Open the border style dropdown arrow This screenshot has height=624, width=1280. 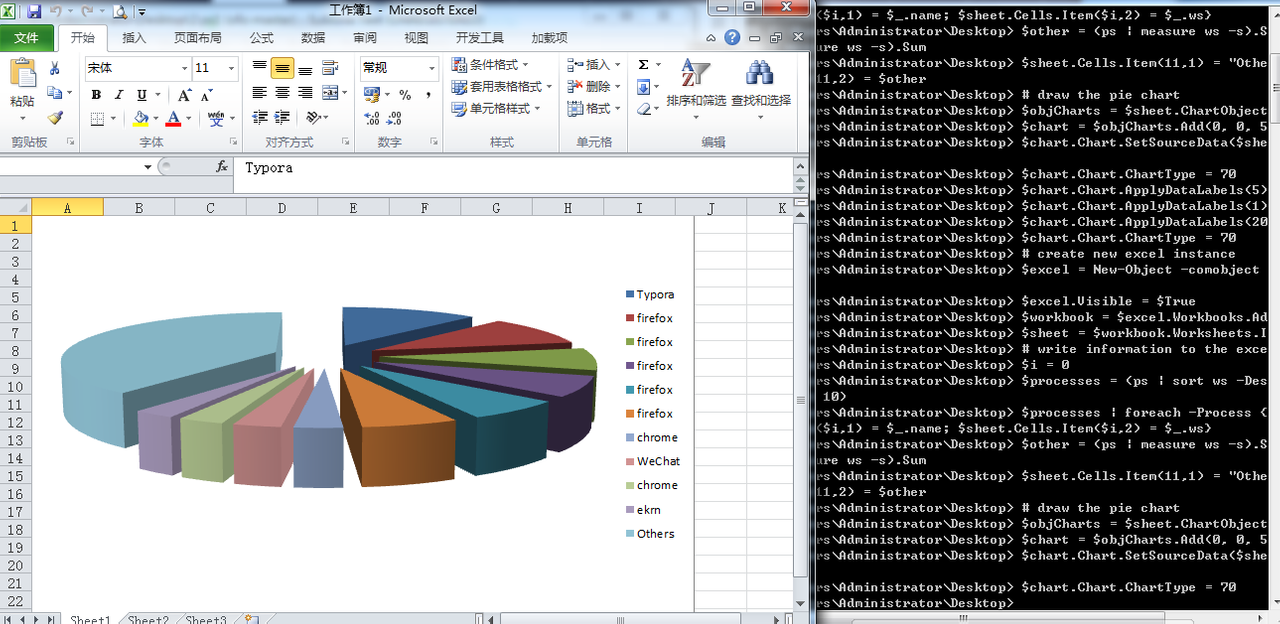pyautogui.click(x=111, y=118)
